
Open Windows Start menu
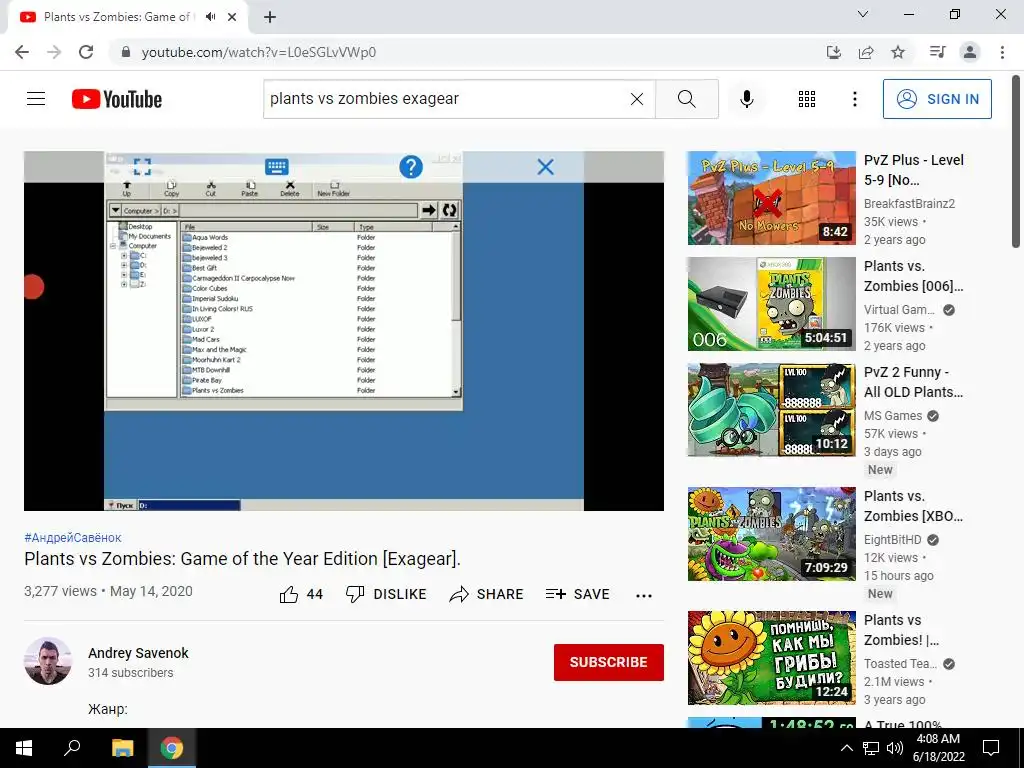24,748
